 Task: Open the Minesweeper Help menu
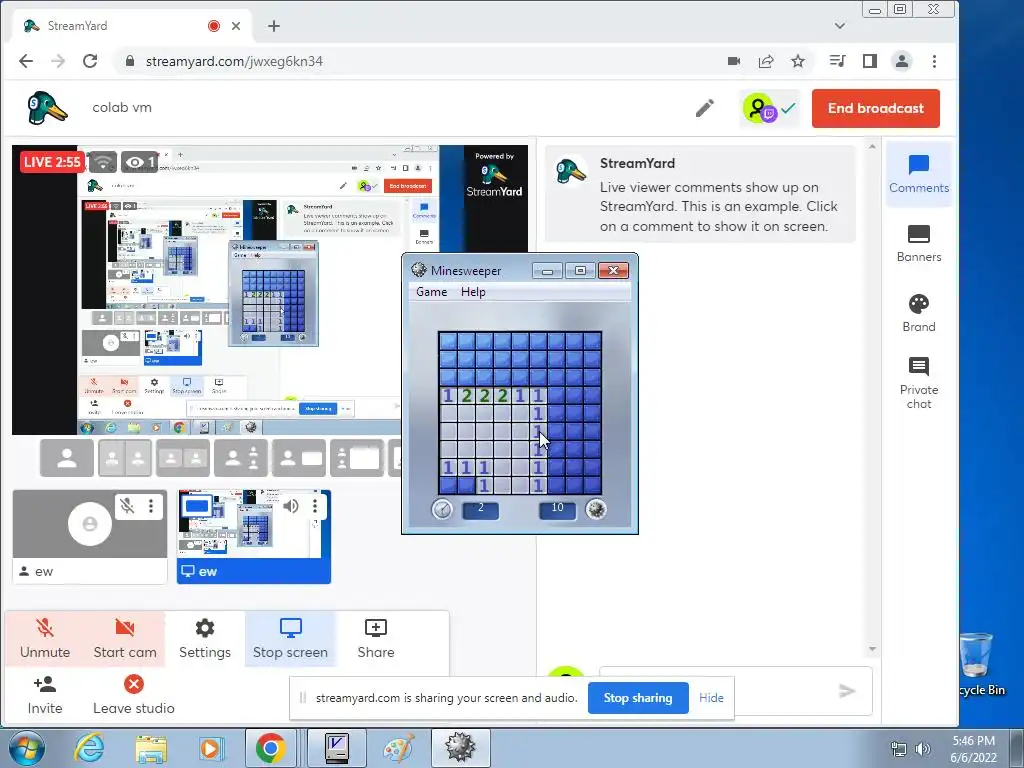(473, 292)
